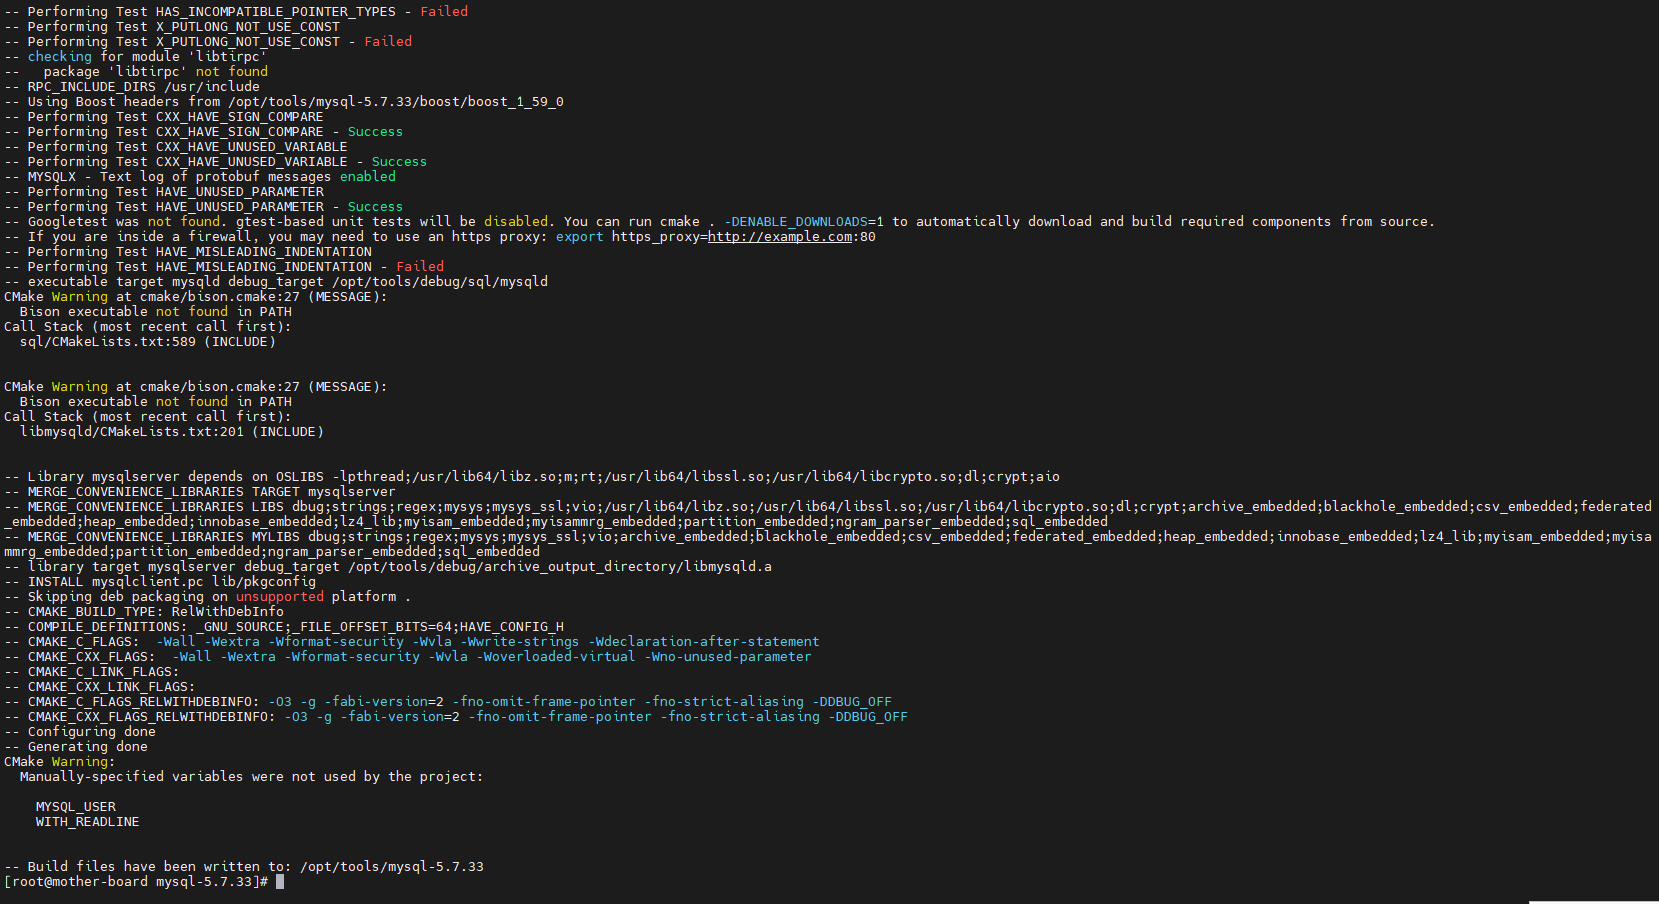1659x904 pixels.
Task: Click 'Failed' after HAS_INCOMPATIBLE_POINTER_TYPES
Action: click(444, 12)
